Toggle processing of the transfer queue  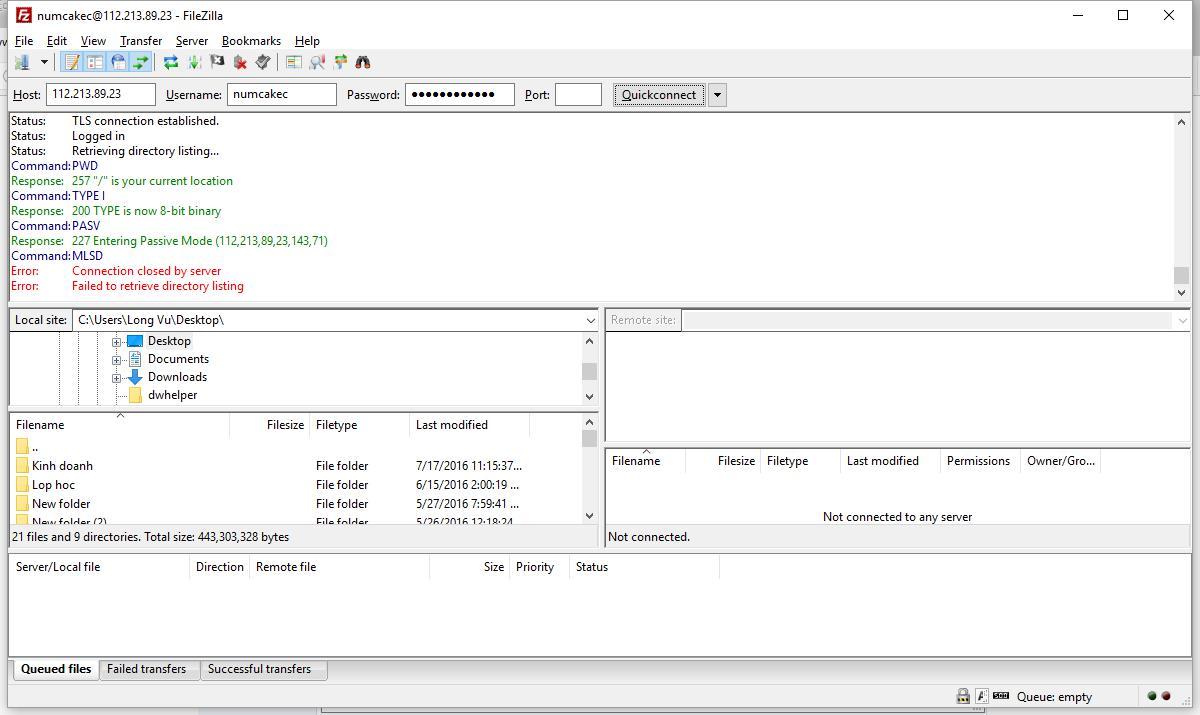[x=194, y=62]
